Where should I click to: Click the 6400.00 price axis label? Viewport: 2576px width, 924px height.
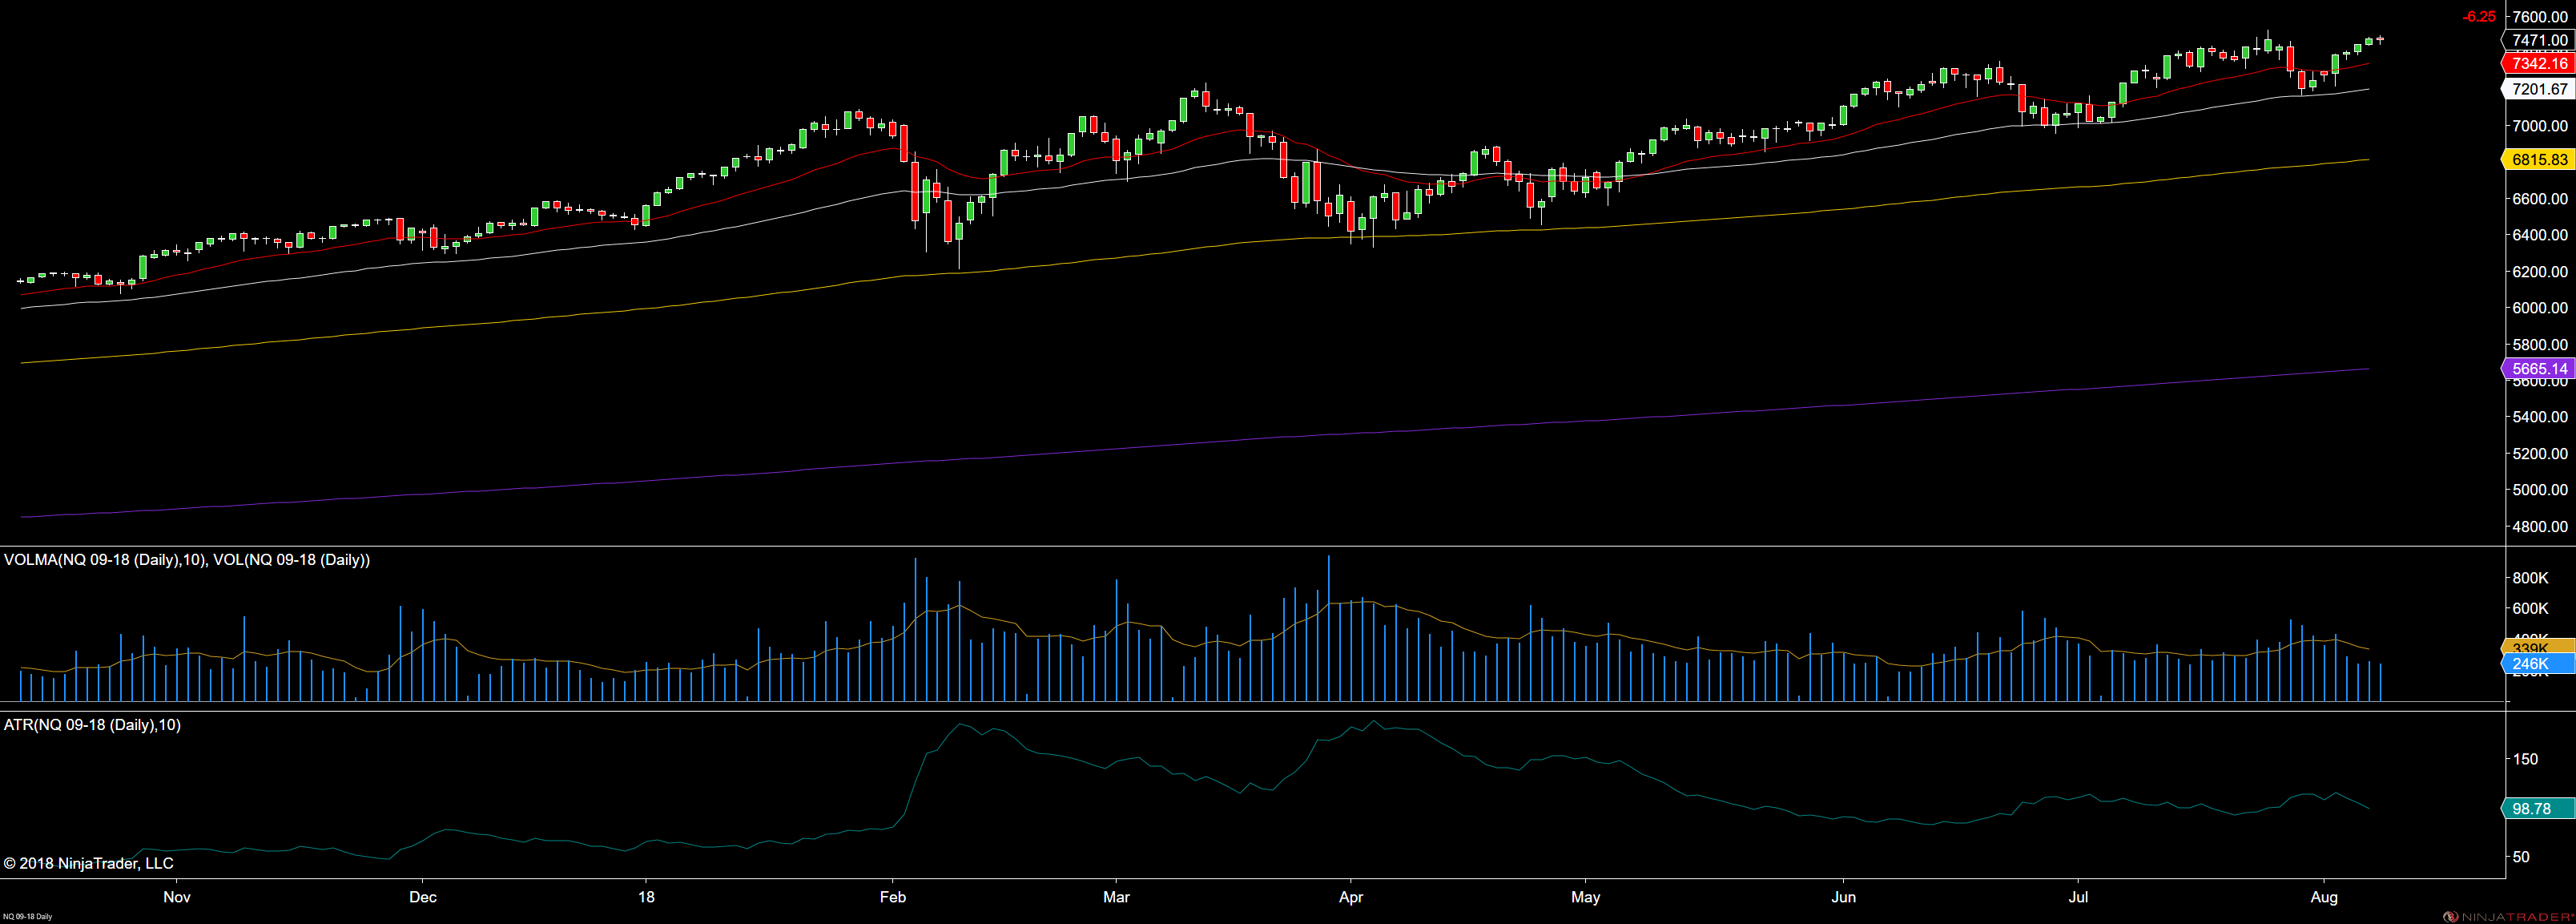click(2540, 235)
